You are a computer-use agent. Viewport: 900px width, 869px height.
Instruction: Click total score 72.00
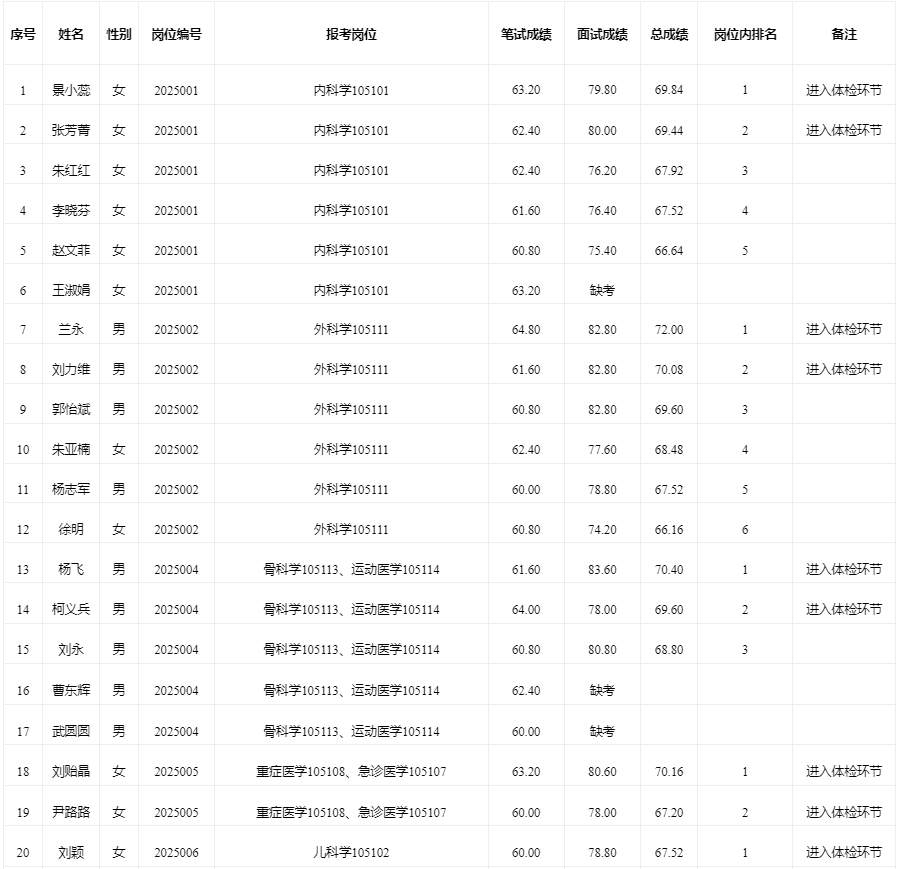click(669, 329)
